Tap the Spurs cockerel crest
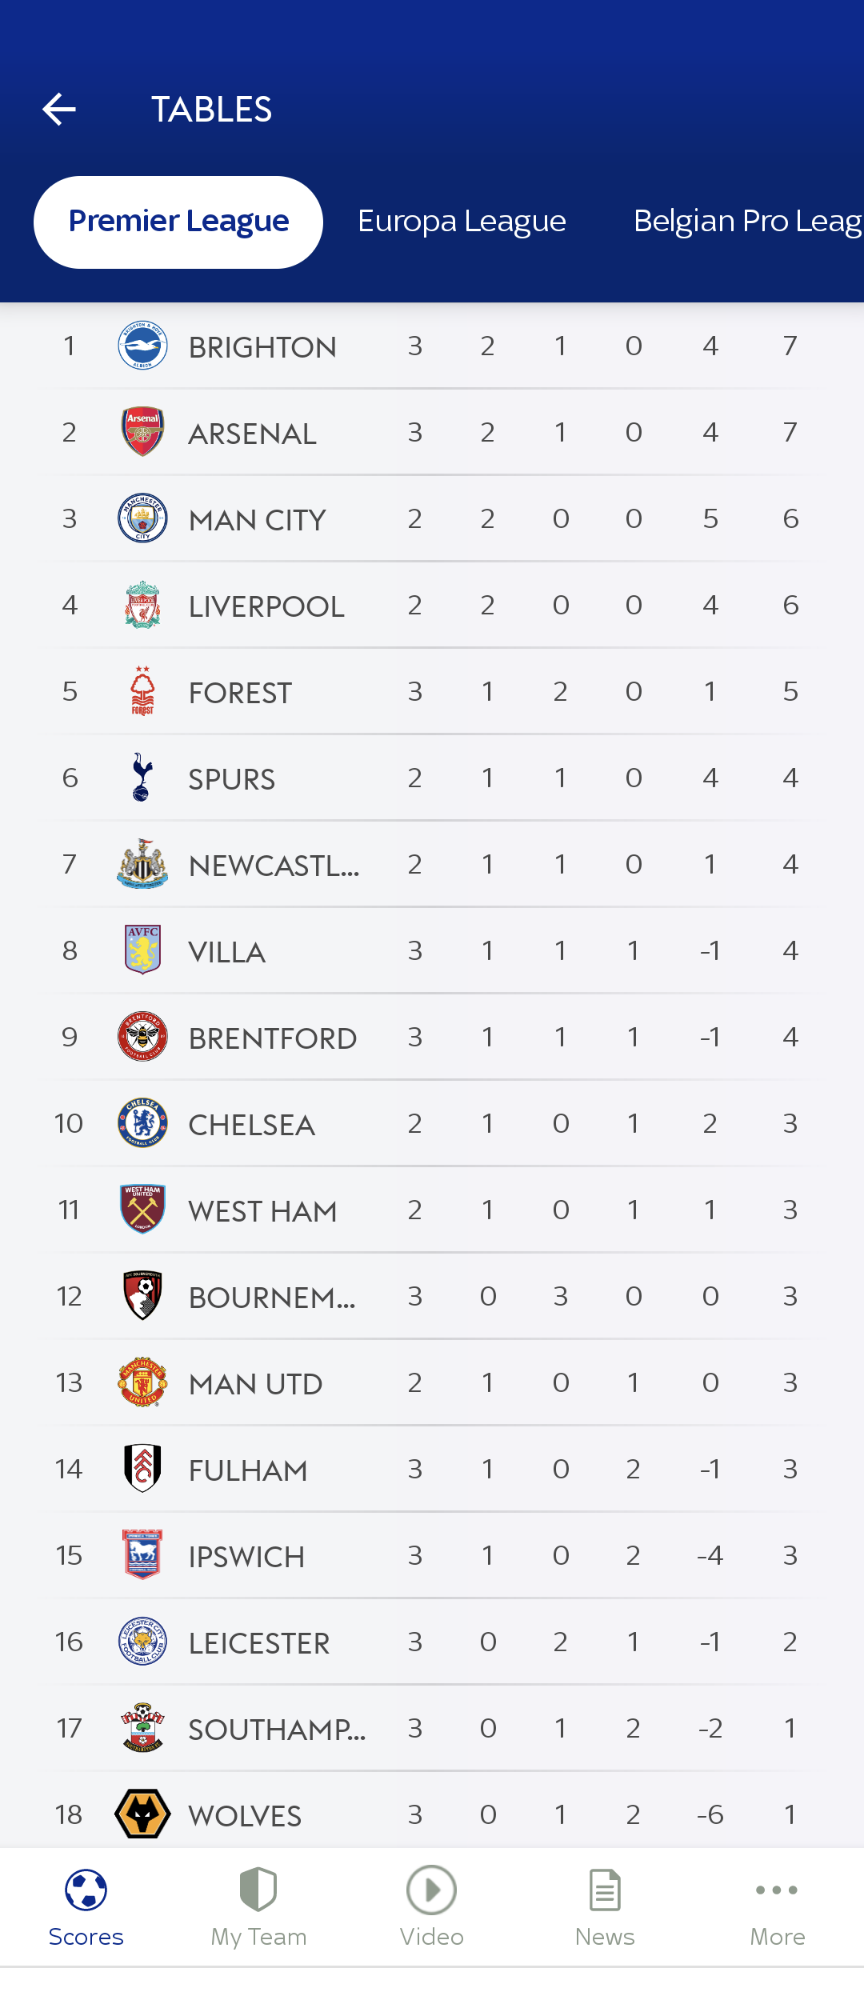The height and width of the screenshot is (2016, 864). click(142, 777)
